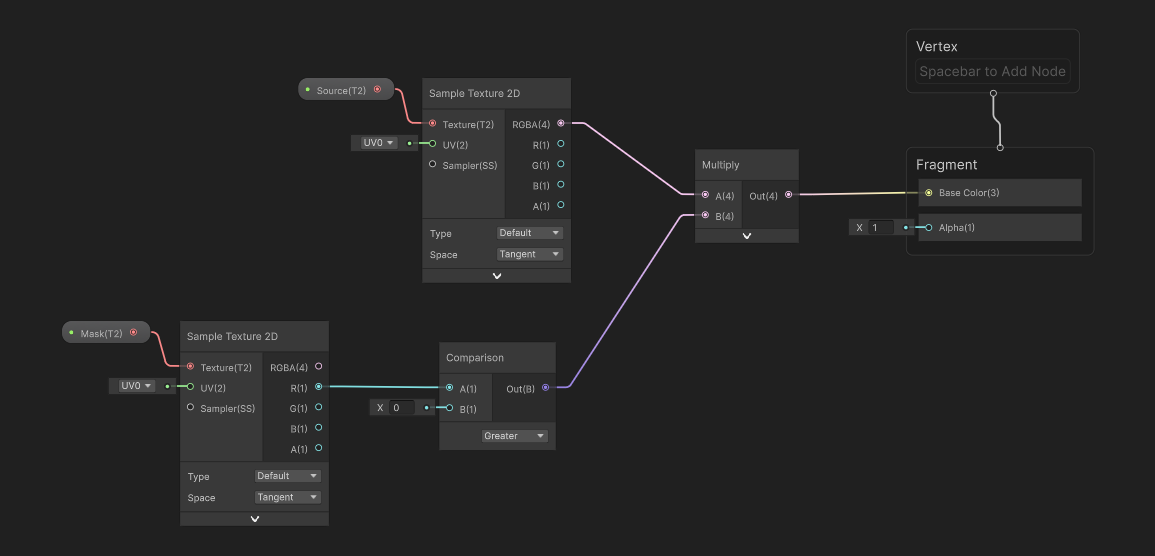
Task: Collapse the top Sample Texture 2D node chevron
Action: [x=496, y=276]
